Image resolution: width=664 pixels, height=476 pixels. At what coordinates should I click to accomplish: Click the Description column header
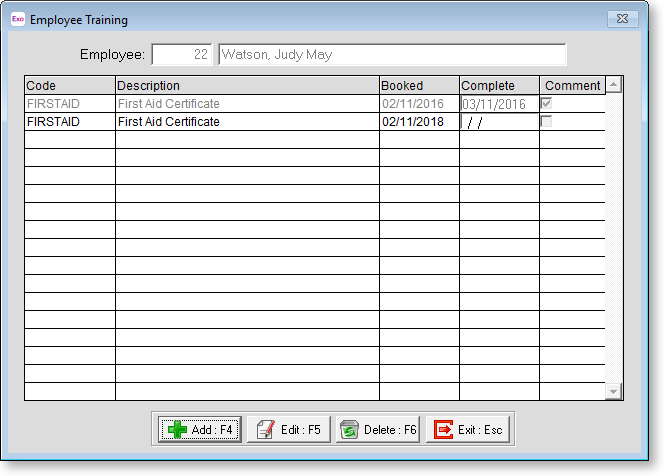point(247,86)
